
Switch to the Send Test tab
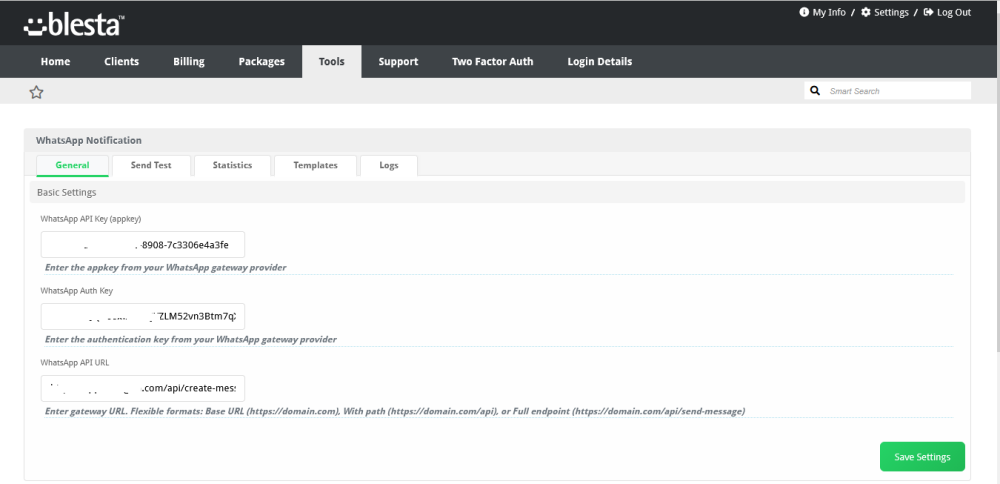point(150,165)
